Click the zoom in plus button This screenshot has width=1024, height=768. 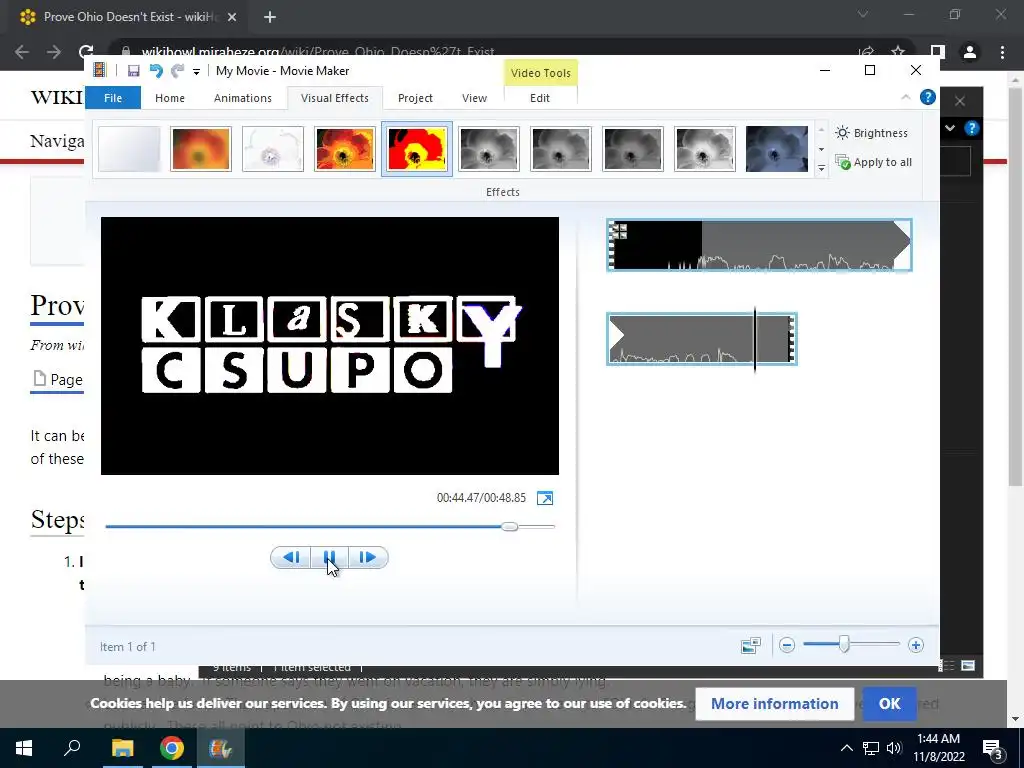pos(916,645)
